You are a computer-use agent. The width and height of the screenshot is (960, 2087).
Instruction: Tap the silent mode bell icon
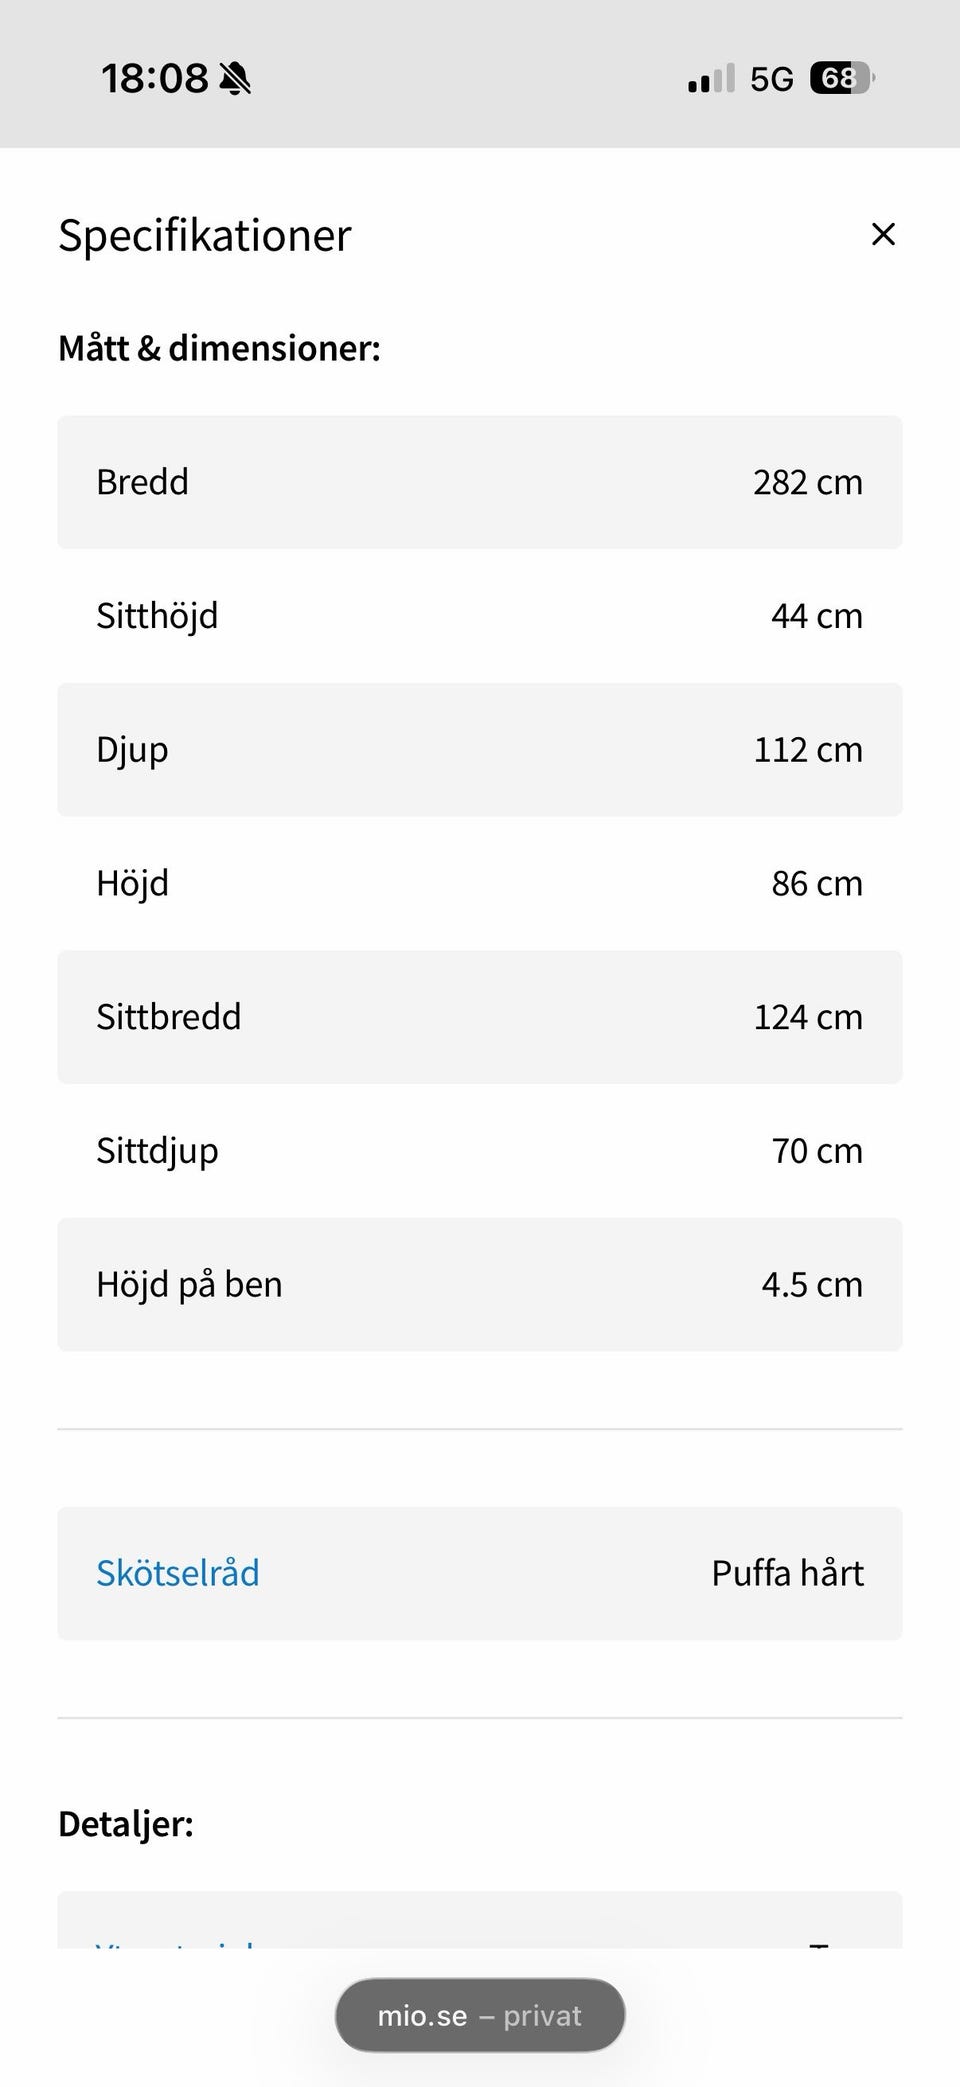pos(236,78)
